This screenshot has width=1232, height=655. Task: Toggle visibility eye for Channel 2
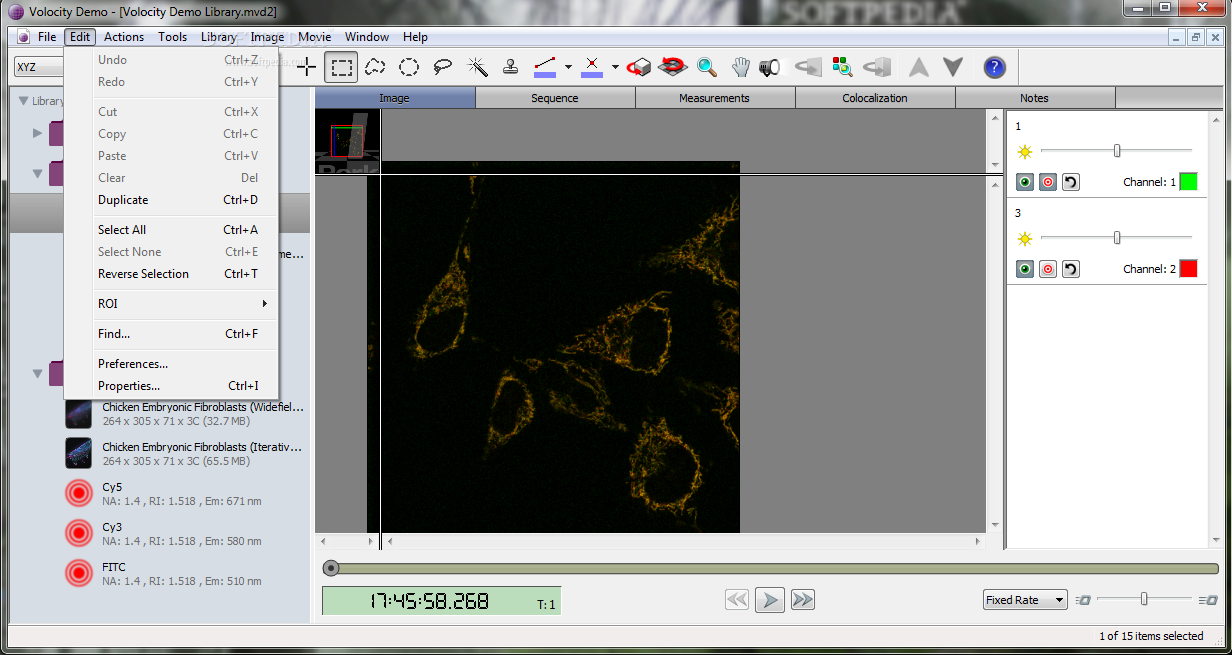[1025, 269]
